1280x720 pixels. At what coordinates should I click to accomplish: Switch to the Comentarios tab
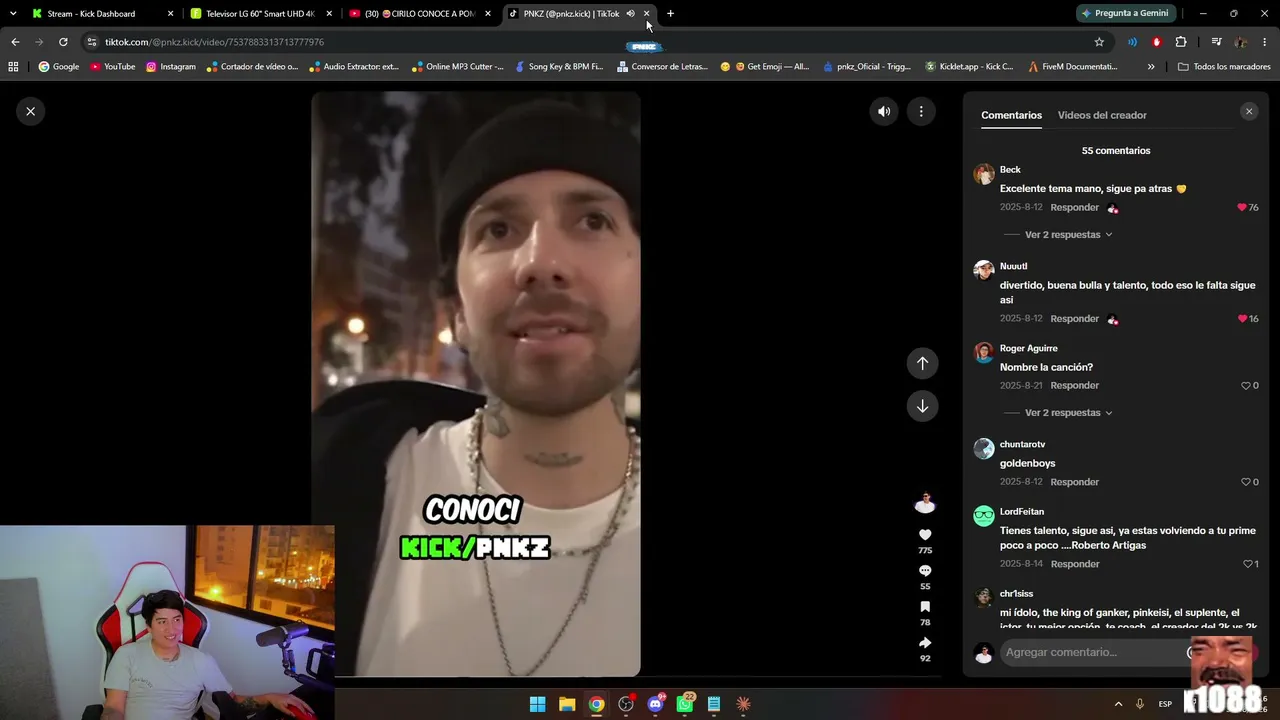[x=1011, y=115]
